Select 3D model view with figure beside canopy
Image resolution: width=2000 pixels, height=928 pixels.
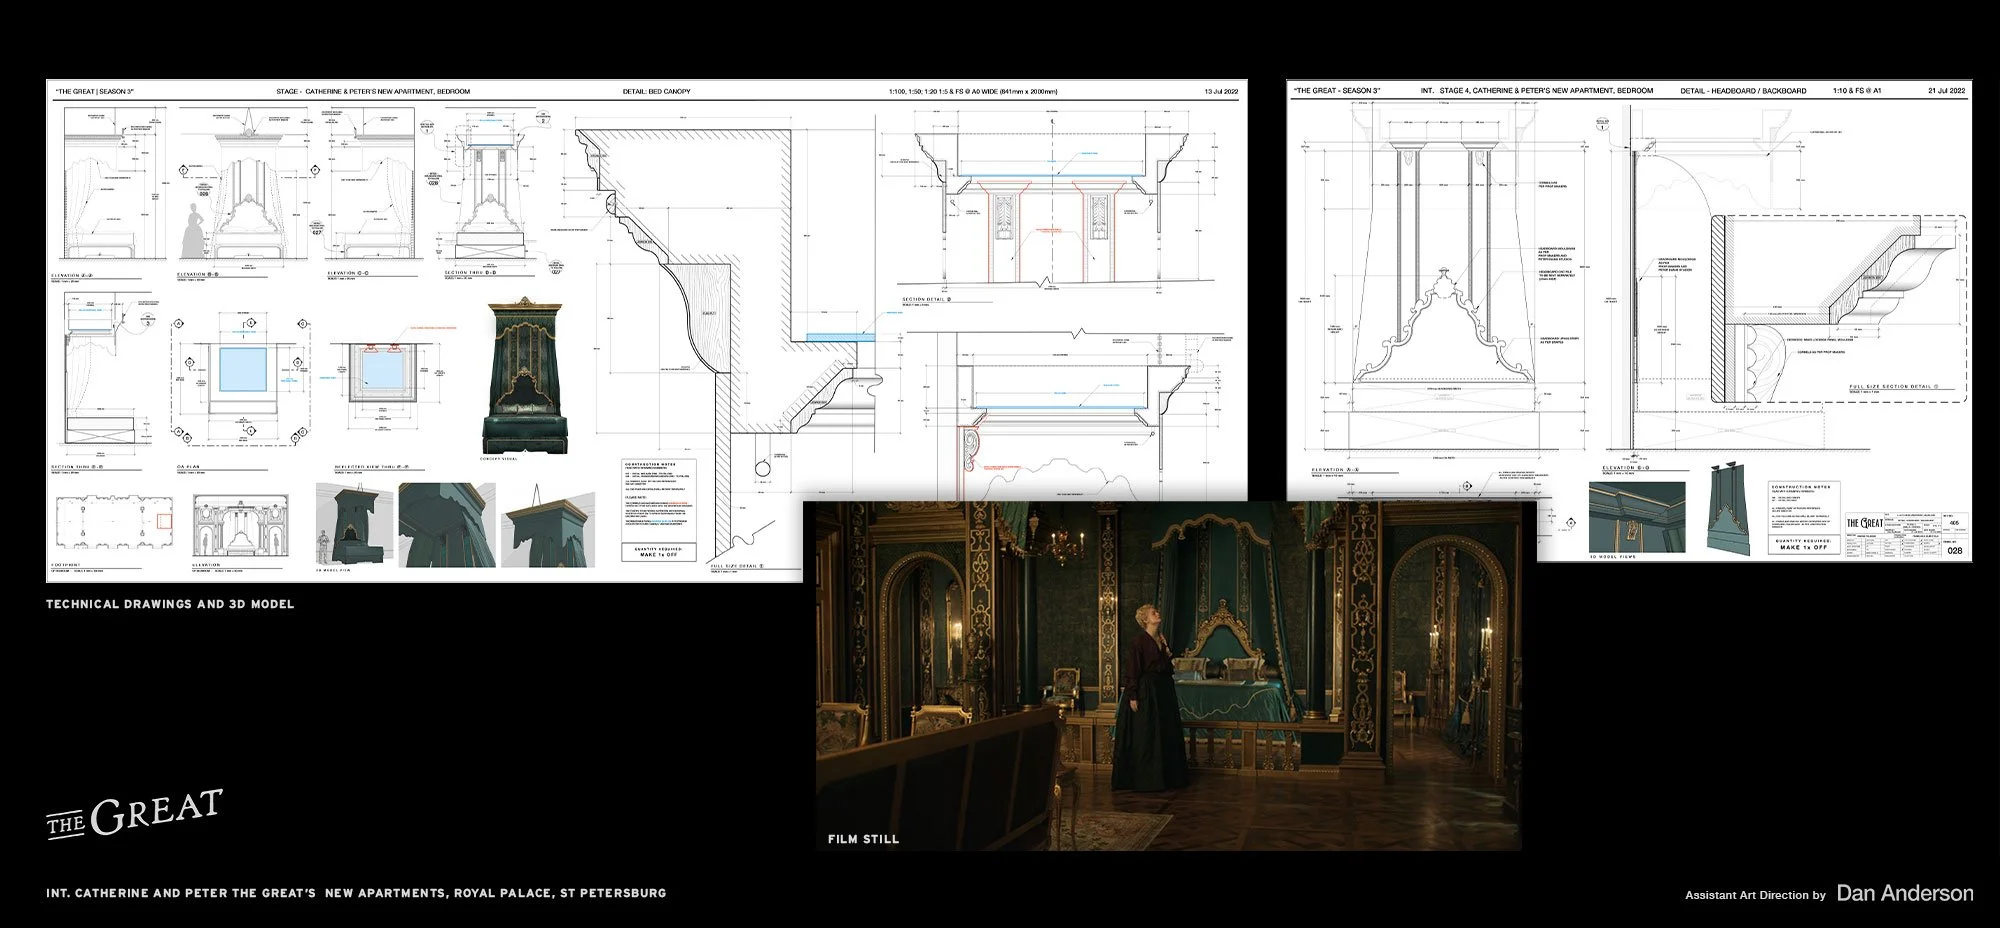coord(354,525)
